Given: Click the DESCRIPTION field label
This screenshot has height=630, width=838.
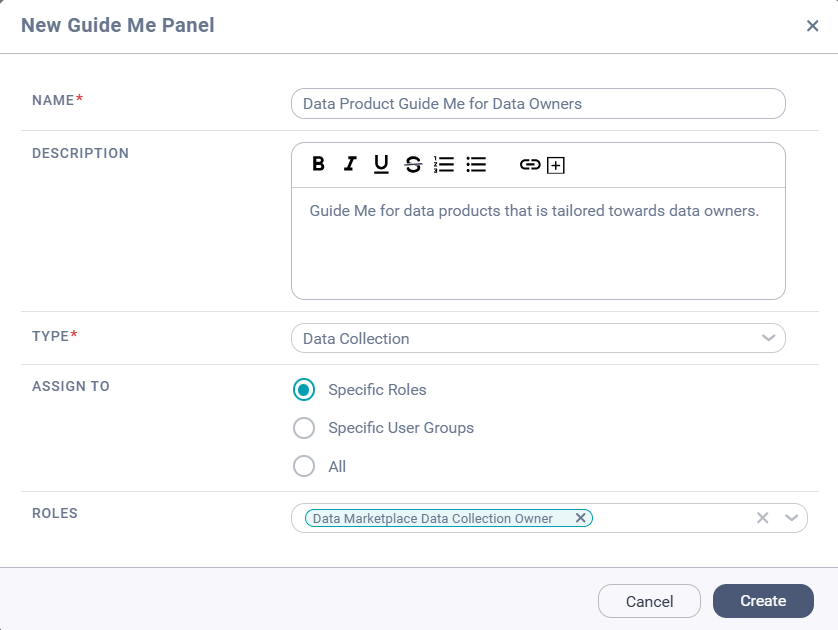Looking at the screenshot, I should point(80,153).
